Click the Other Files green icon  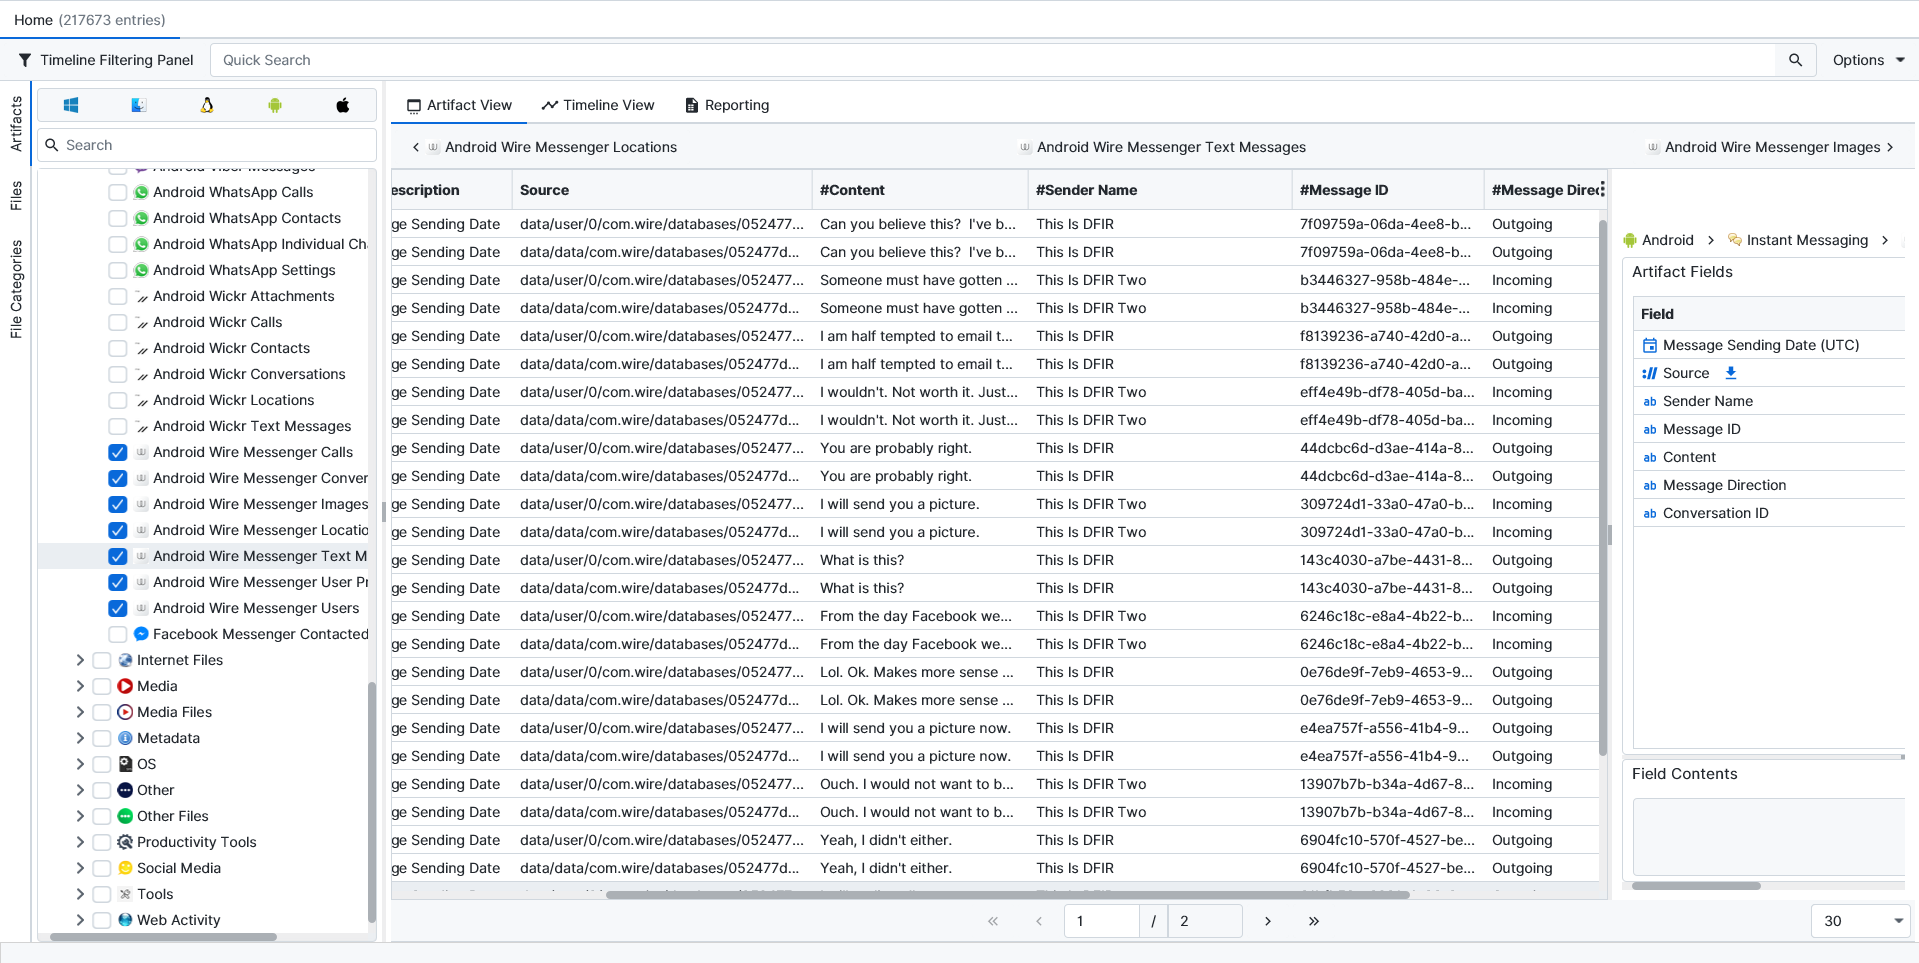click(125, 816)
